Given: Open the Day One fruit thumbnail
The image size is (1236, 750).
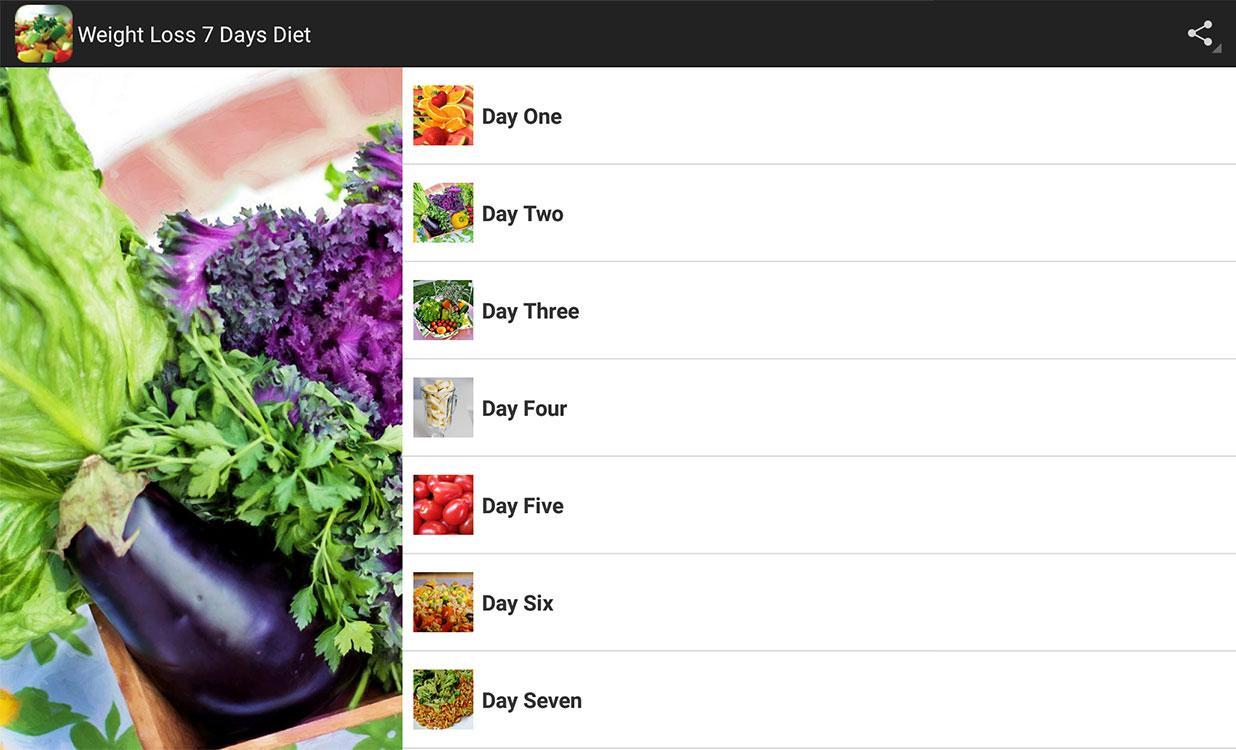Looking at the screenshot, I should 443,115.
